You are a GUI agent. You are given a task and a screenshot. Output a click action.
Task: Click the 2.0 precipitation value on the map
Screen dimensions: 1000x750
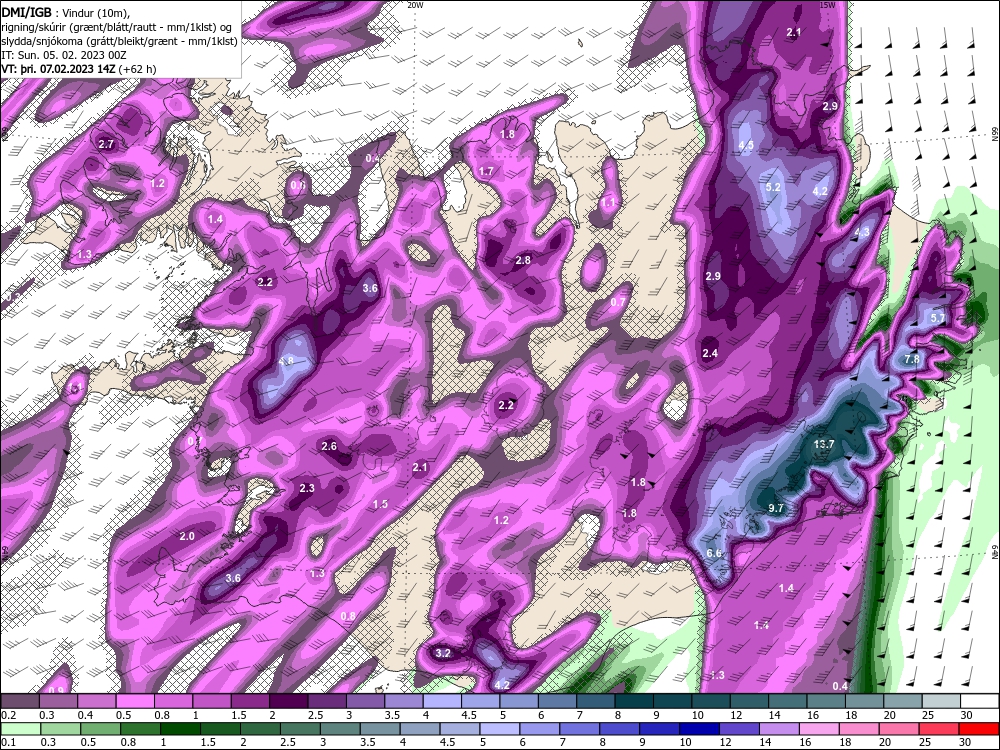pyautogui.click(x=187, y=536)
